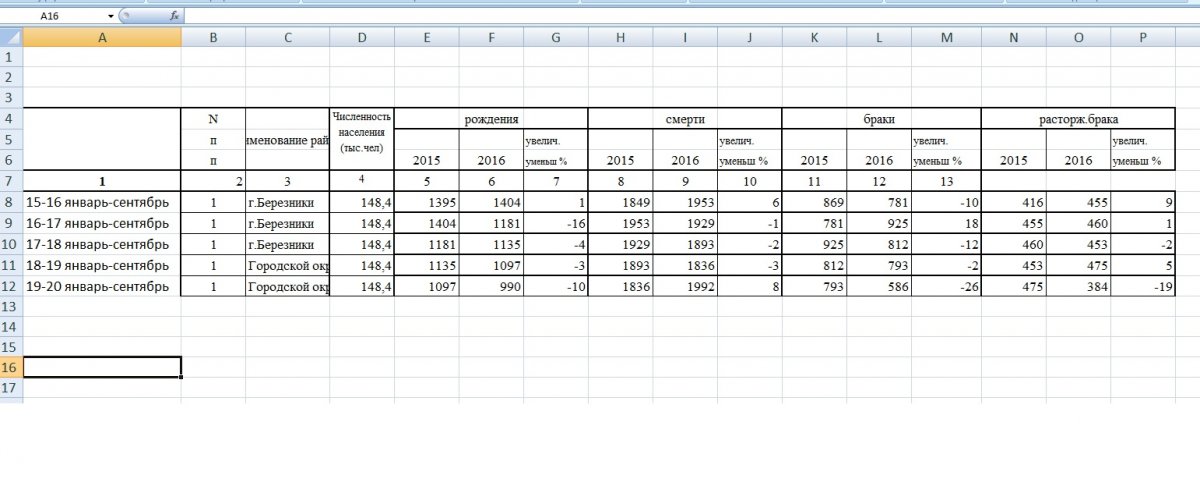Select cell '19-20 январь-сентябрь'

coord(101,286)
